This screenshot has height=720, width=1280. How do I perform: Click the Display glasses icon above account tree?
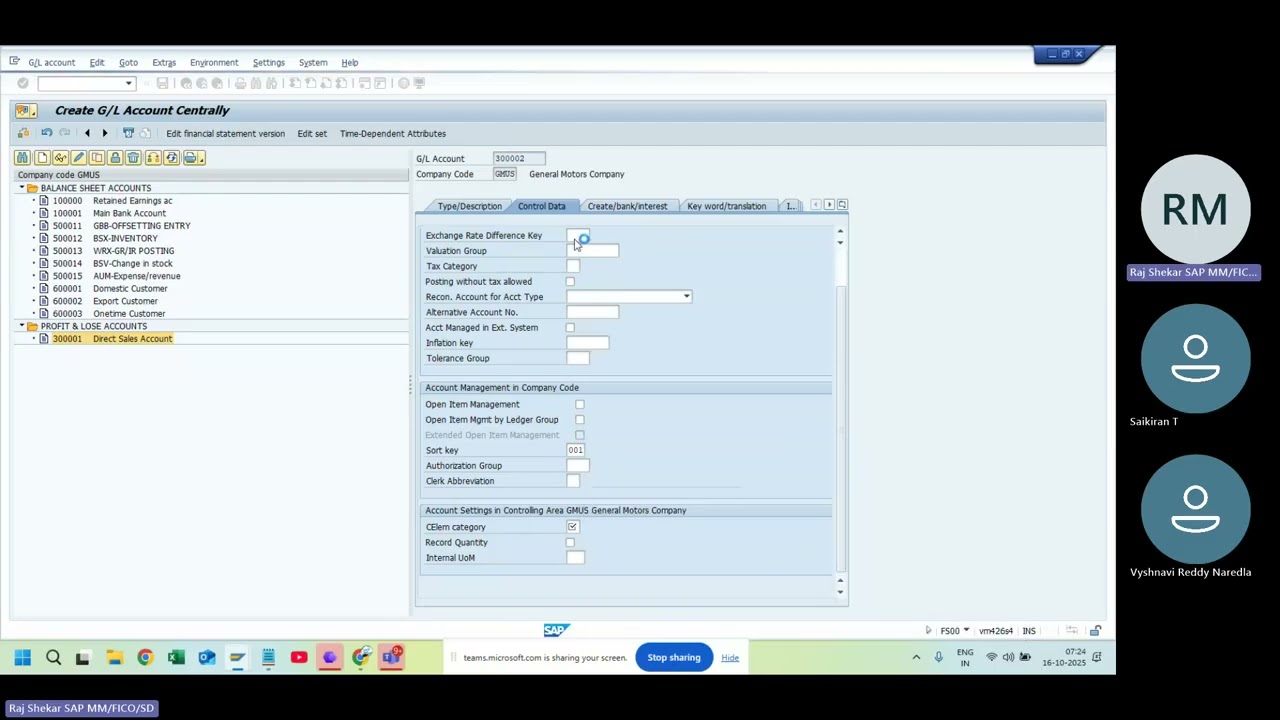click(60, 158)
